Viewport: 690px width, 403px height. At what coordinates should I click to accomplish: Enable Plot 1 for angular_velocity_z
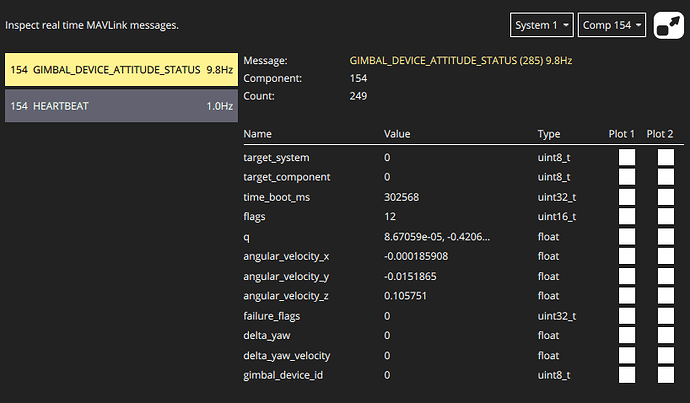pos(627,296)
